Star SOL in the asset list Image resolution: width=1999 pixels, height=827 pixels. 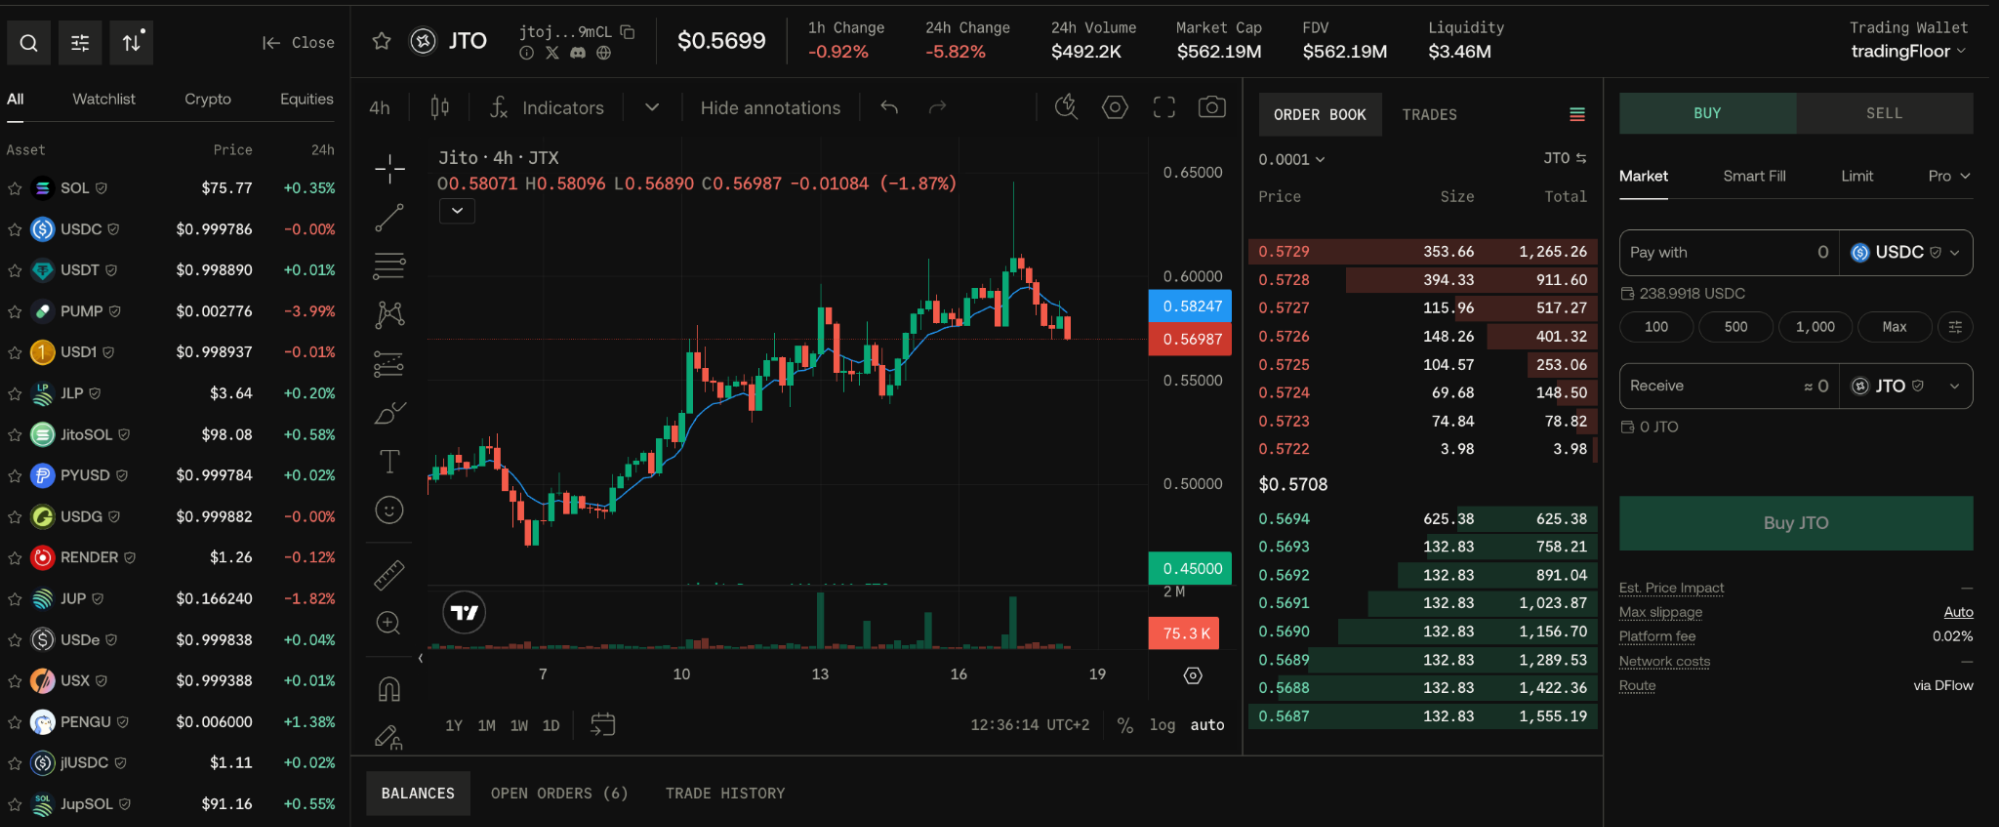[x=15, y=188]
